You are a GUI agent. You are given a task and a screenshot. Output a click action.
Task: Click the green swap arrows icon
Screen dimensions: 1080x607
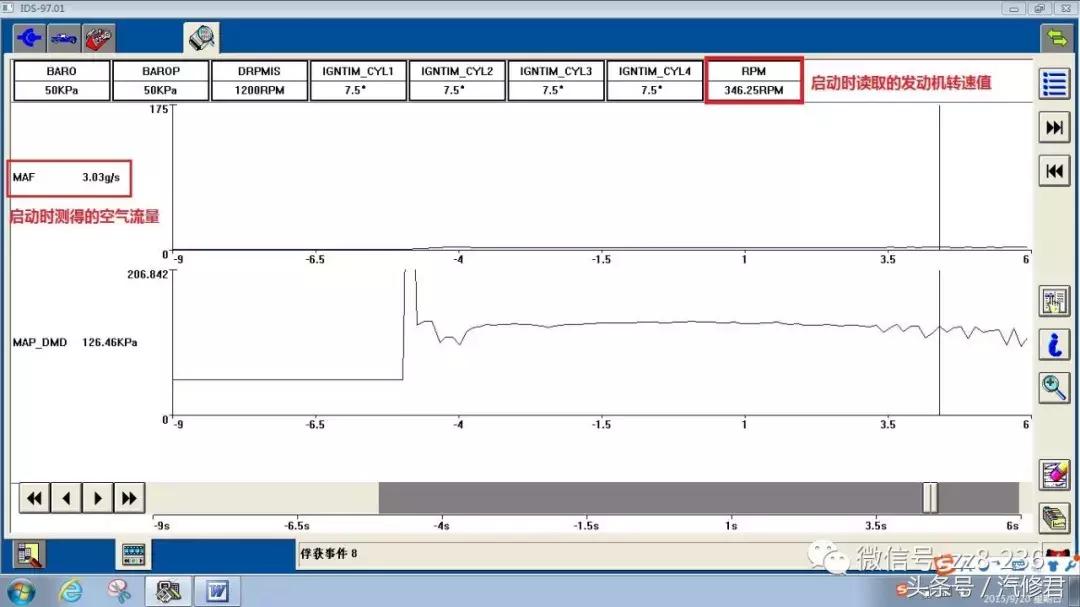(1056, 37)
